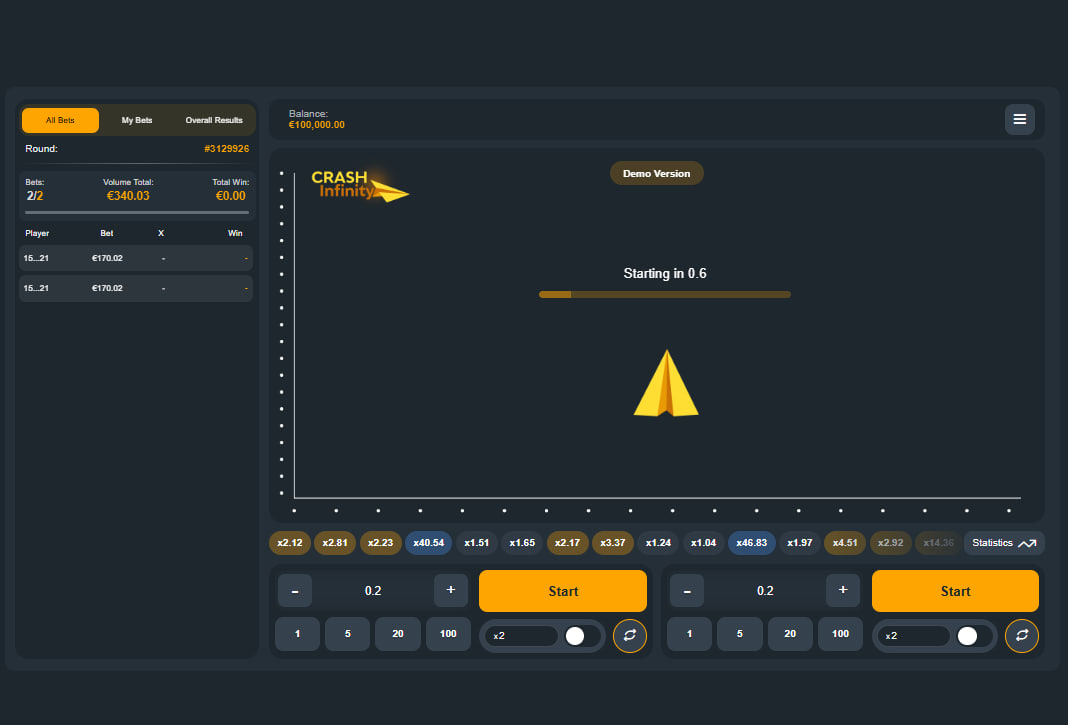
Task: Open Overall Results tab
Action: [x=214, y=121]
